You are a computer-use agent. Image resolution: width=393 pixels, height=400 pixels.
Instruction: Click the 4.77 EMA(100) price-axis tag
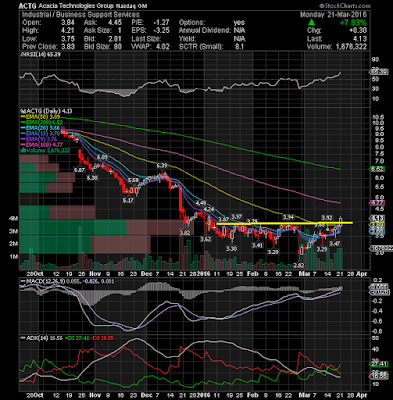(378, 203)
